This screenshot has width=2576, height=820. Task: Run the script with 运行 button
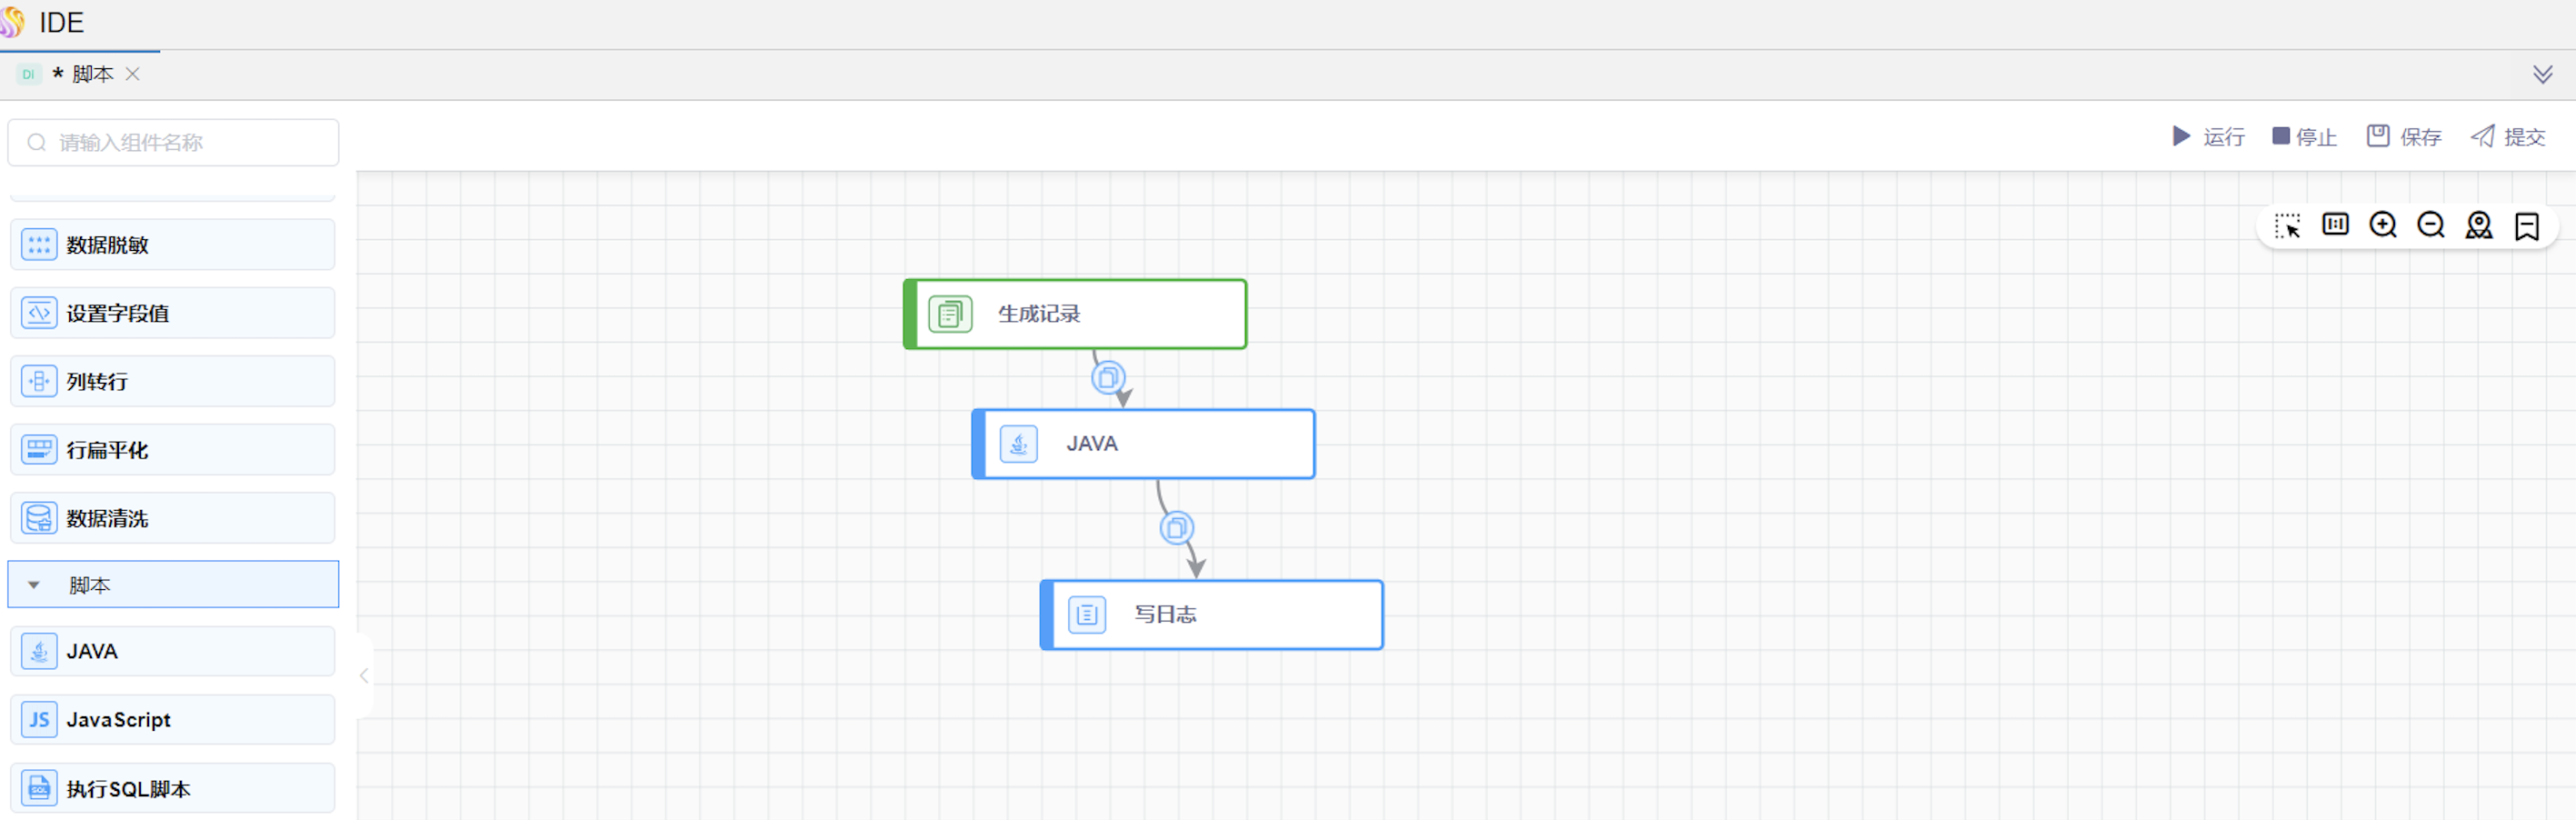tap(2208, 137)
